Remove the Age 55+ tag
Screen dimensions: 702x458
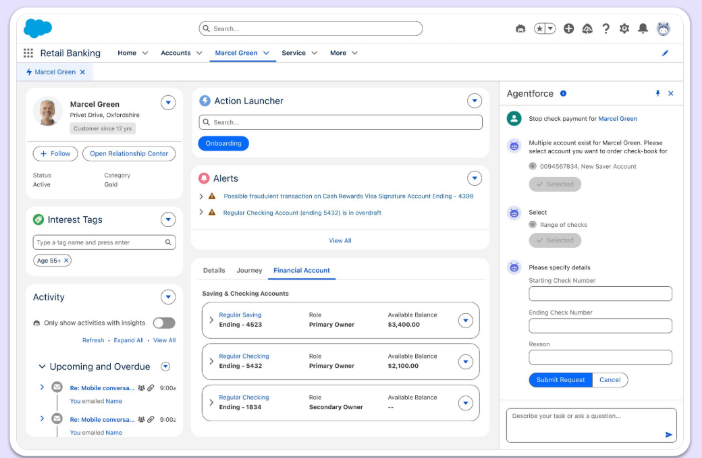coord(66,261)
